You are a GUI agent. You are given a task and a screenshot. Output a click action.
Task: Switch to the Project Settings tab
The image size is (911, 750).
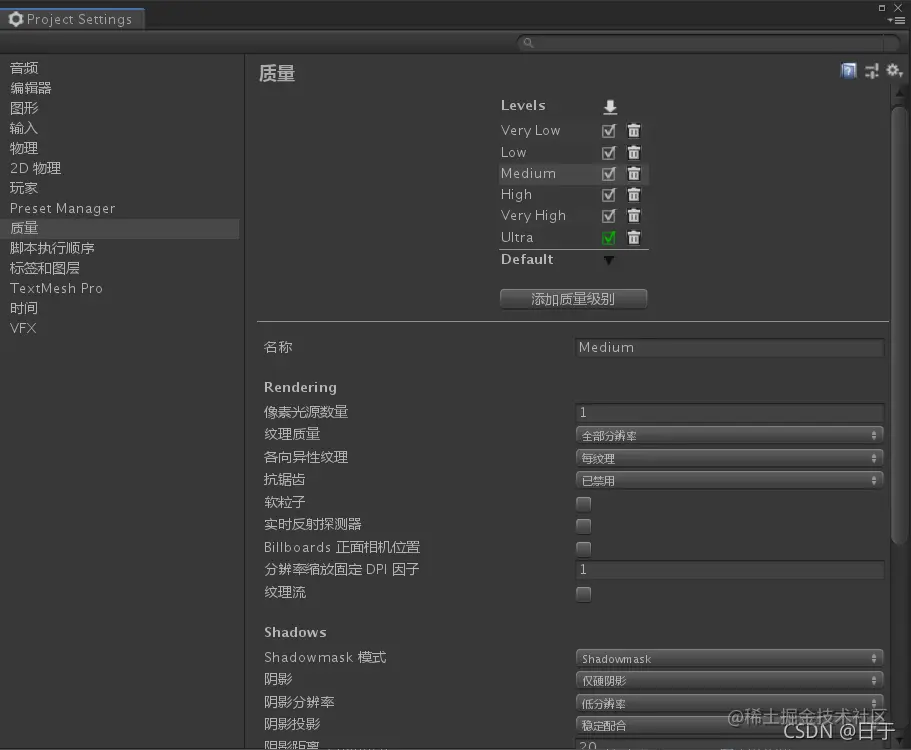[72, 19]
